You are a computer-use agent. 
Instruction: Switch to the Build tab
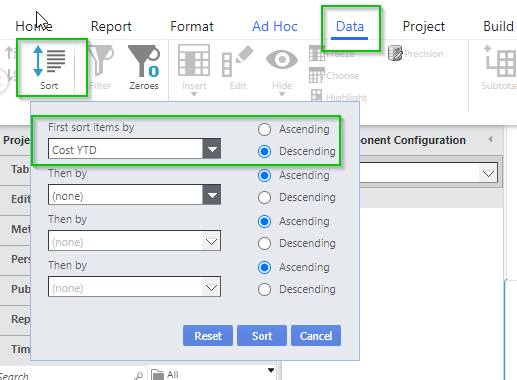499,26
